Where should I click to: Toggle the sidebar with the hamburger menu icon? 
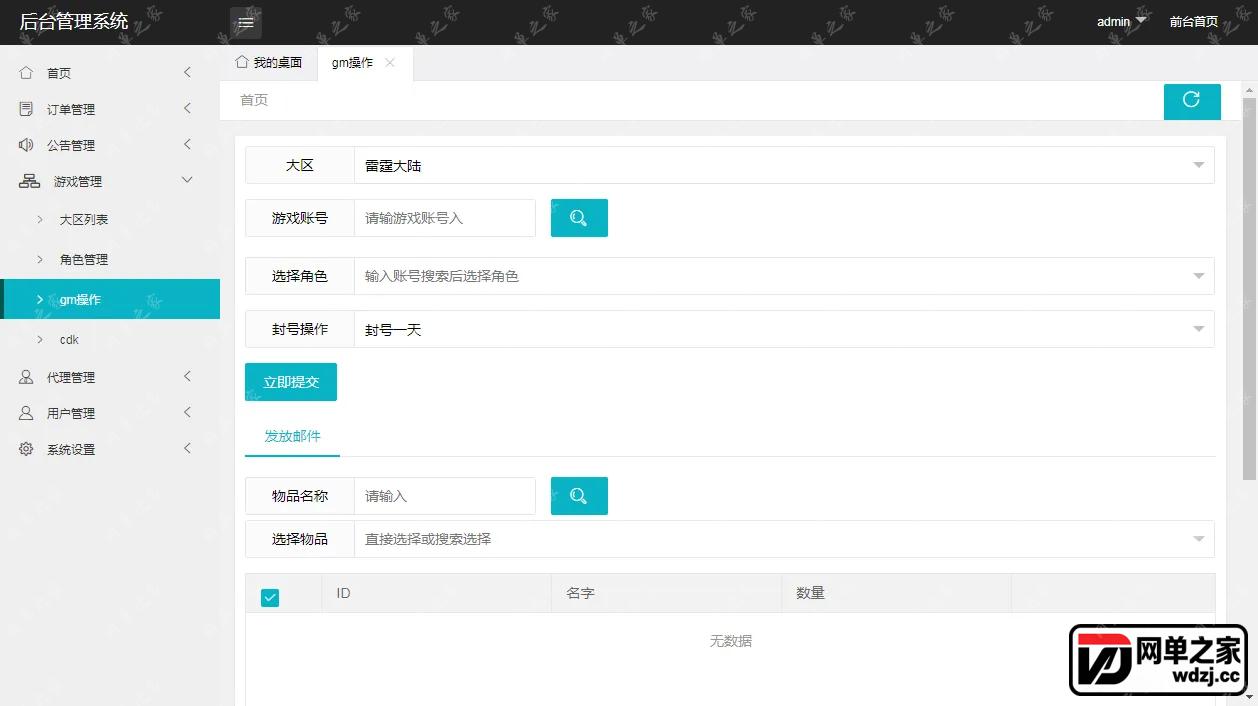[x=246, y=22]
